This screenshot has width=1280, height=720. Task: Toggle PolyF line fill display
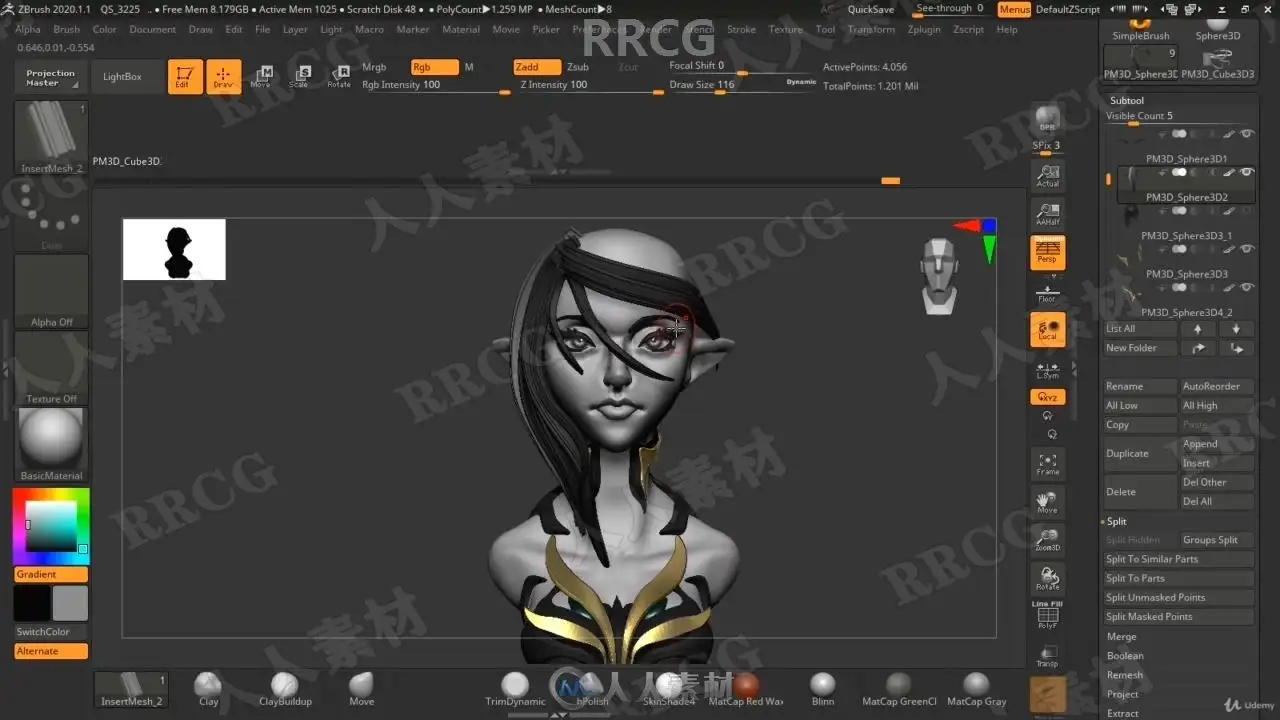1047,616
